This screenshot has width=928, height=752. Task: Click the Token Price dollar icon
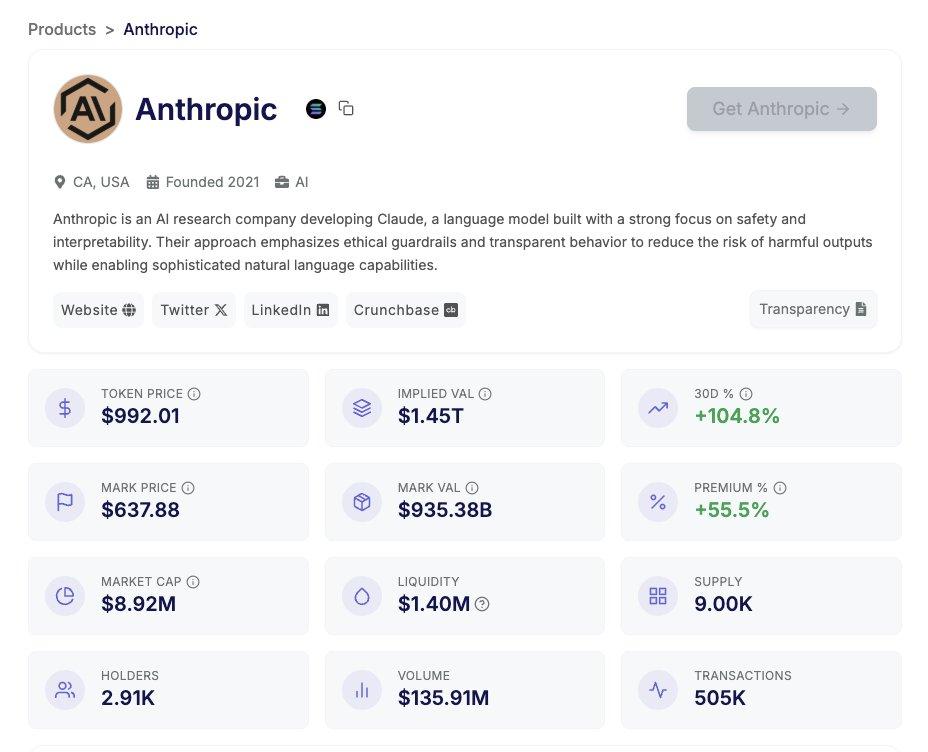click(x=65, y=408)
